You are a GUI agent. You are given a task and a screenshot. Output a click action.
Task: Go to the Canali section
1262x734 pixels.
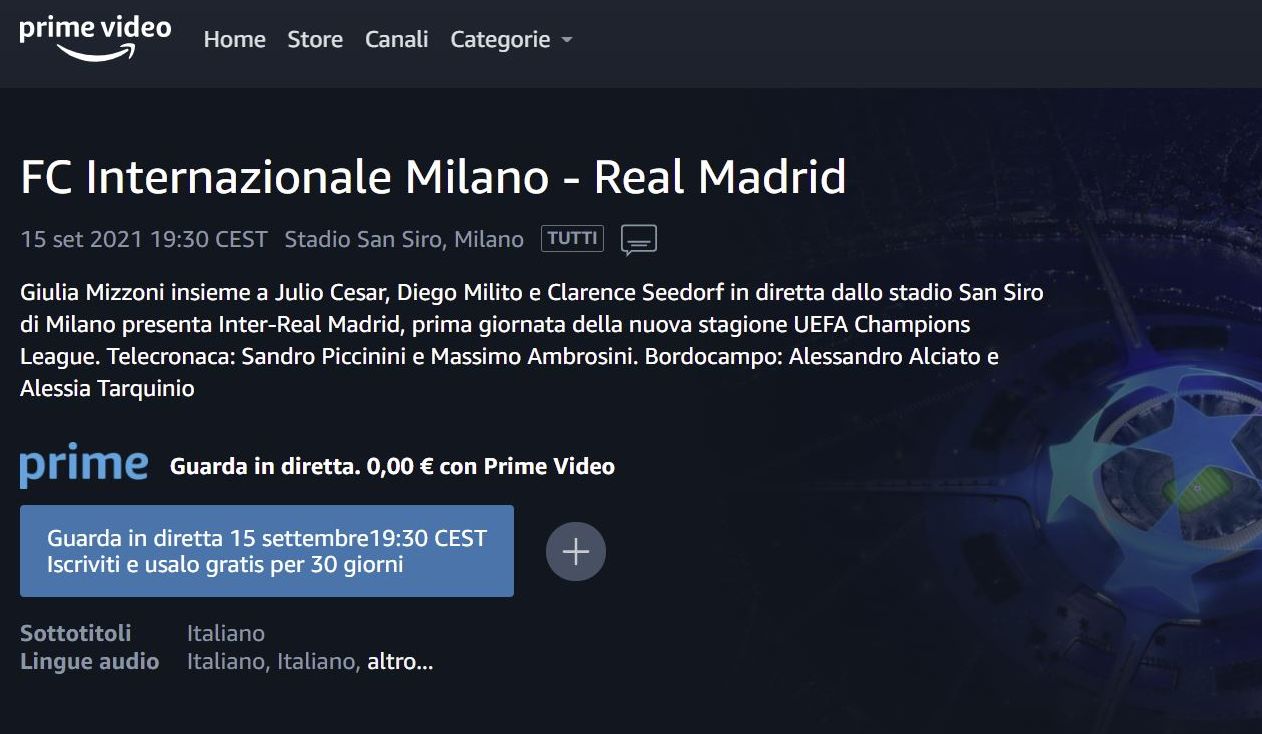[x=397, y=39]
